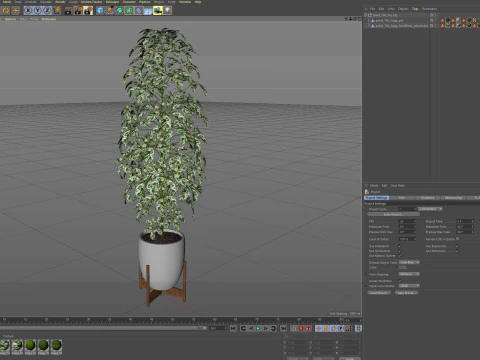Screen dimensions: 480x360
Task: Add a camera object icon
Action: [x=158, y=11]
